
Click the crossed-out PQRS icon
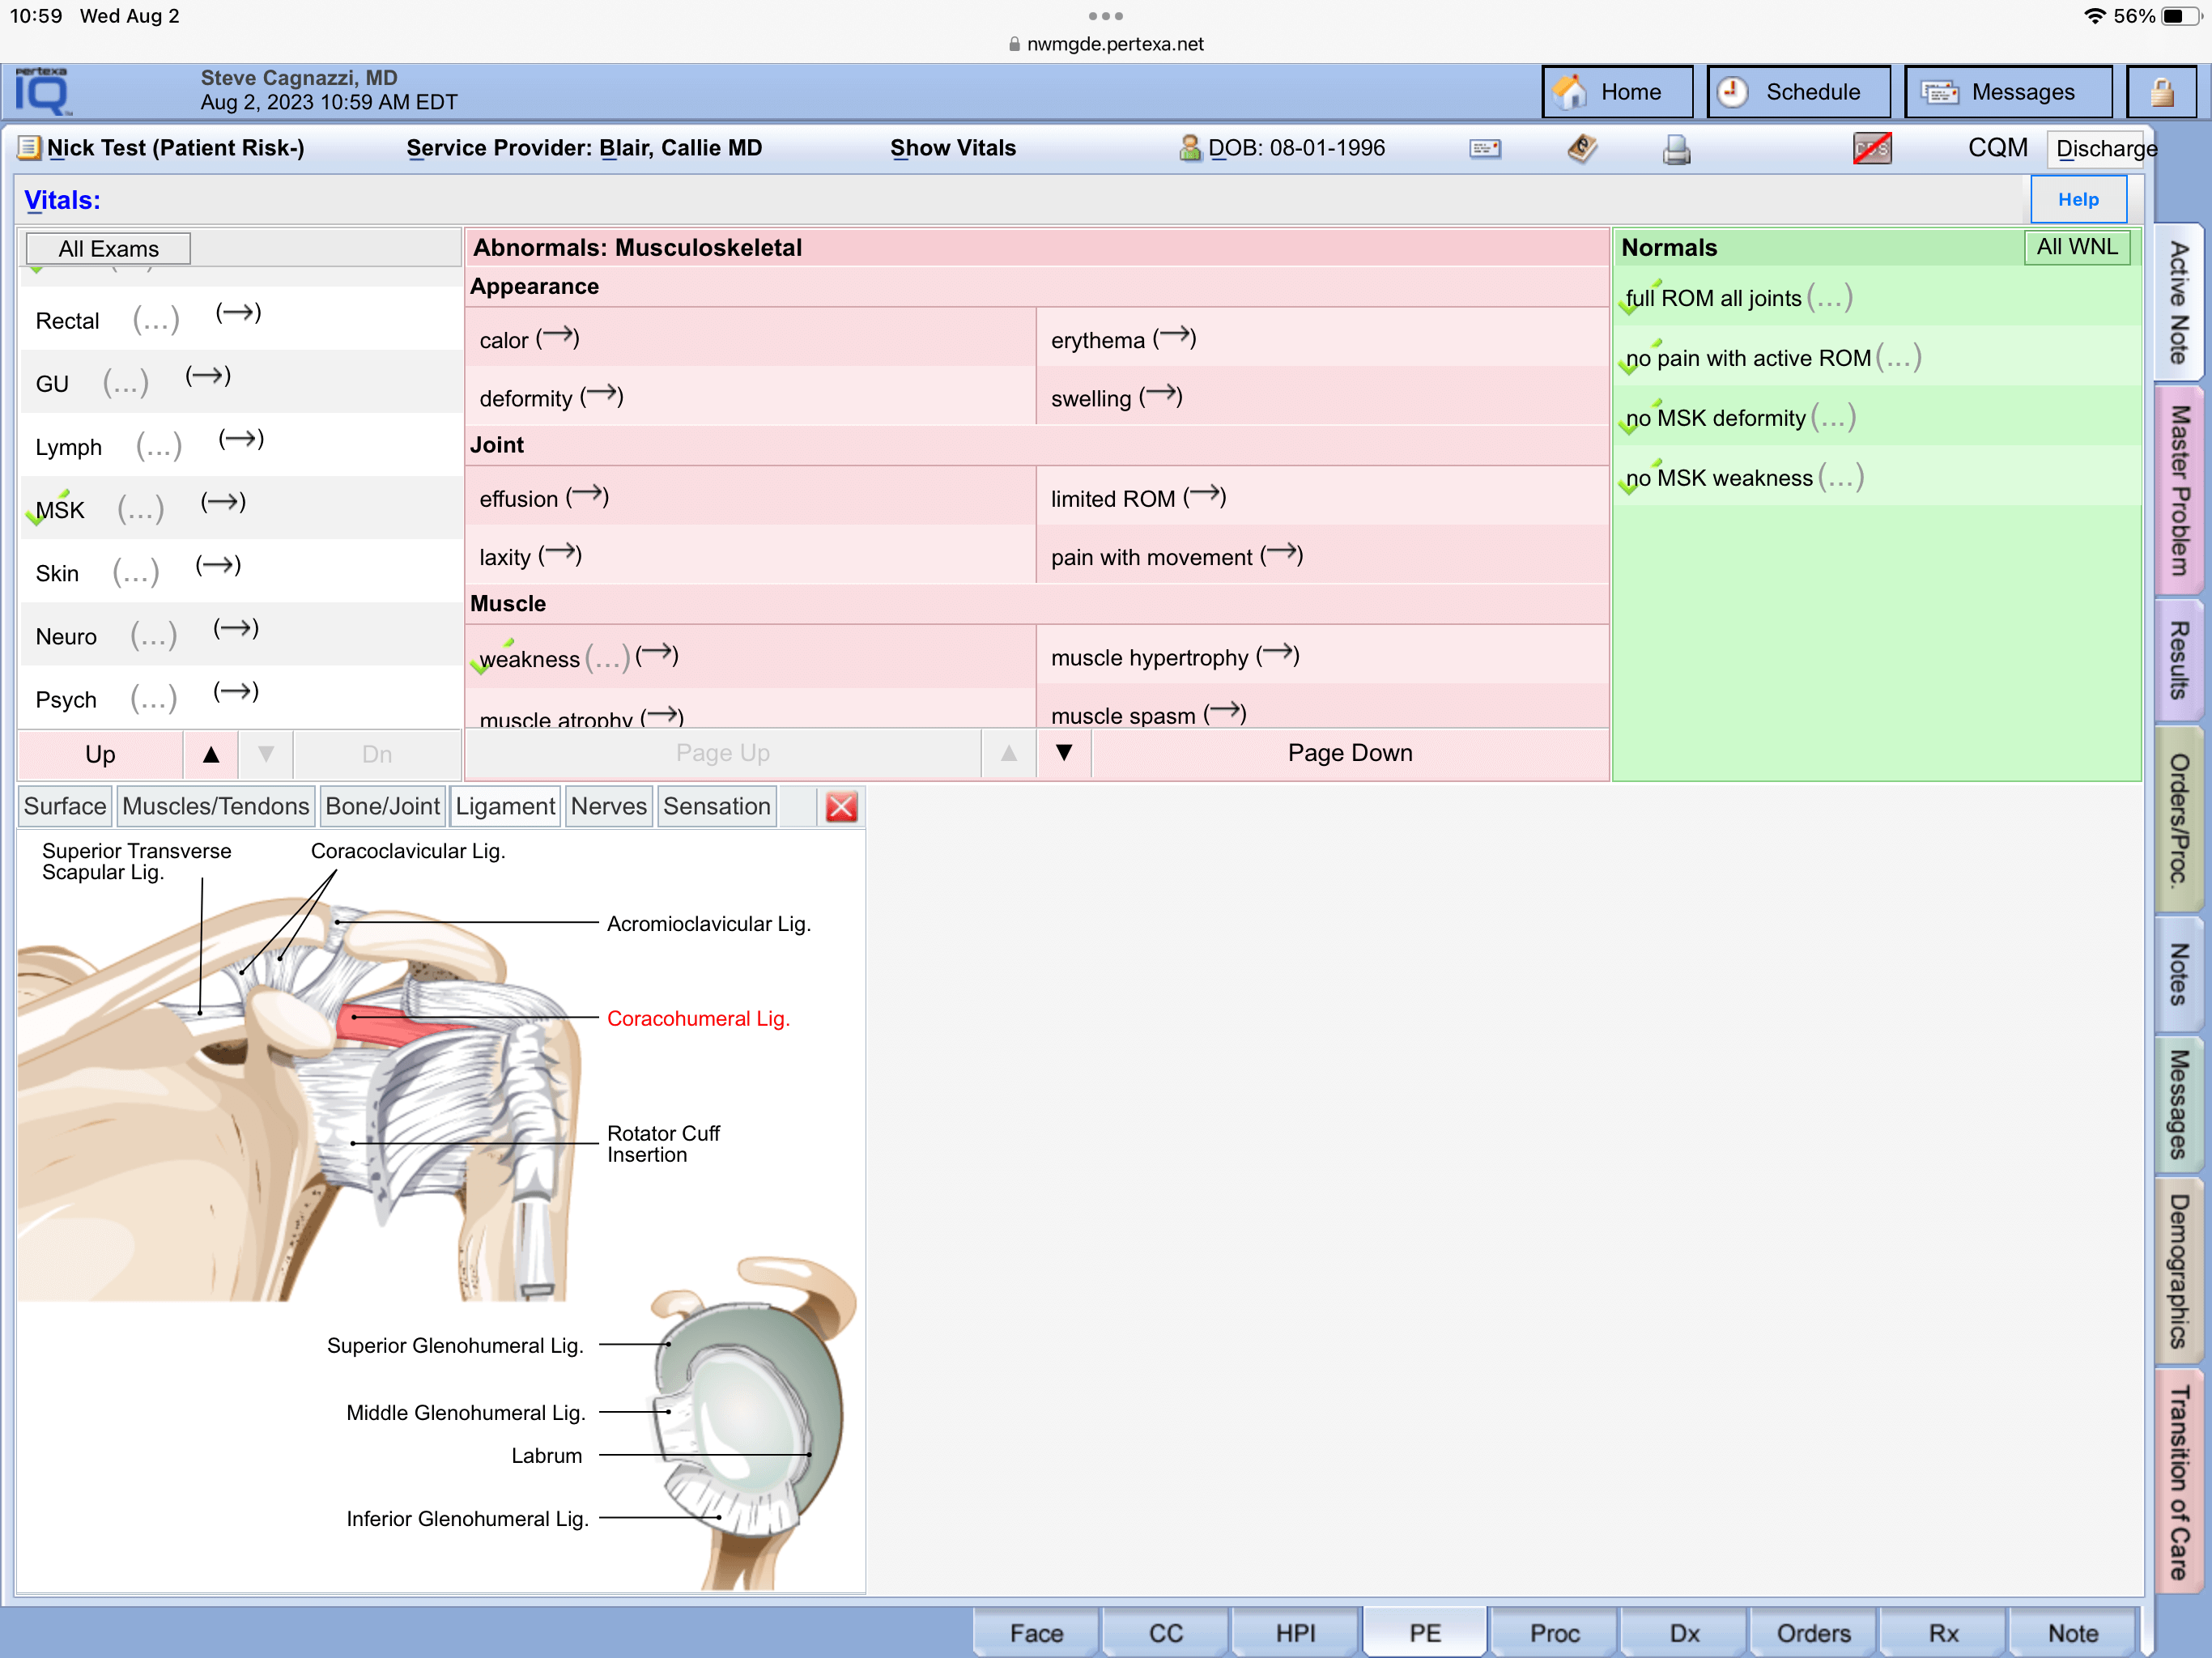click(1871, 149)
